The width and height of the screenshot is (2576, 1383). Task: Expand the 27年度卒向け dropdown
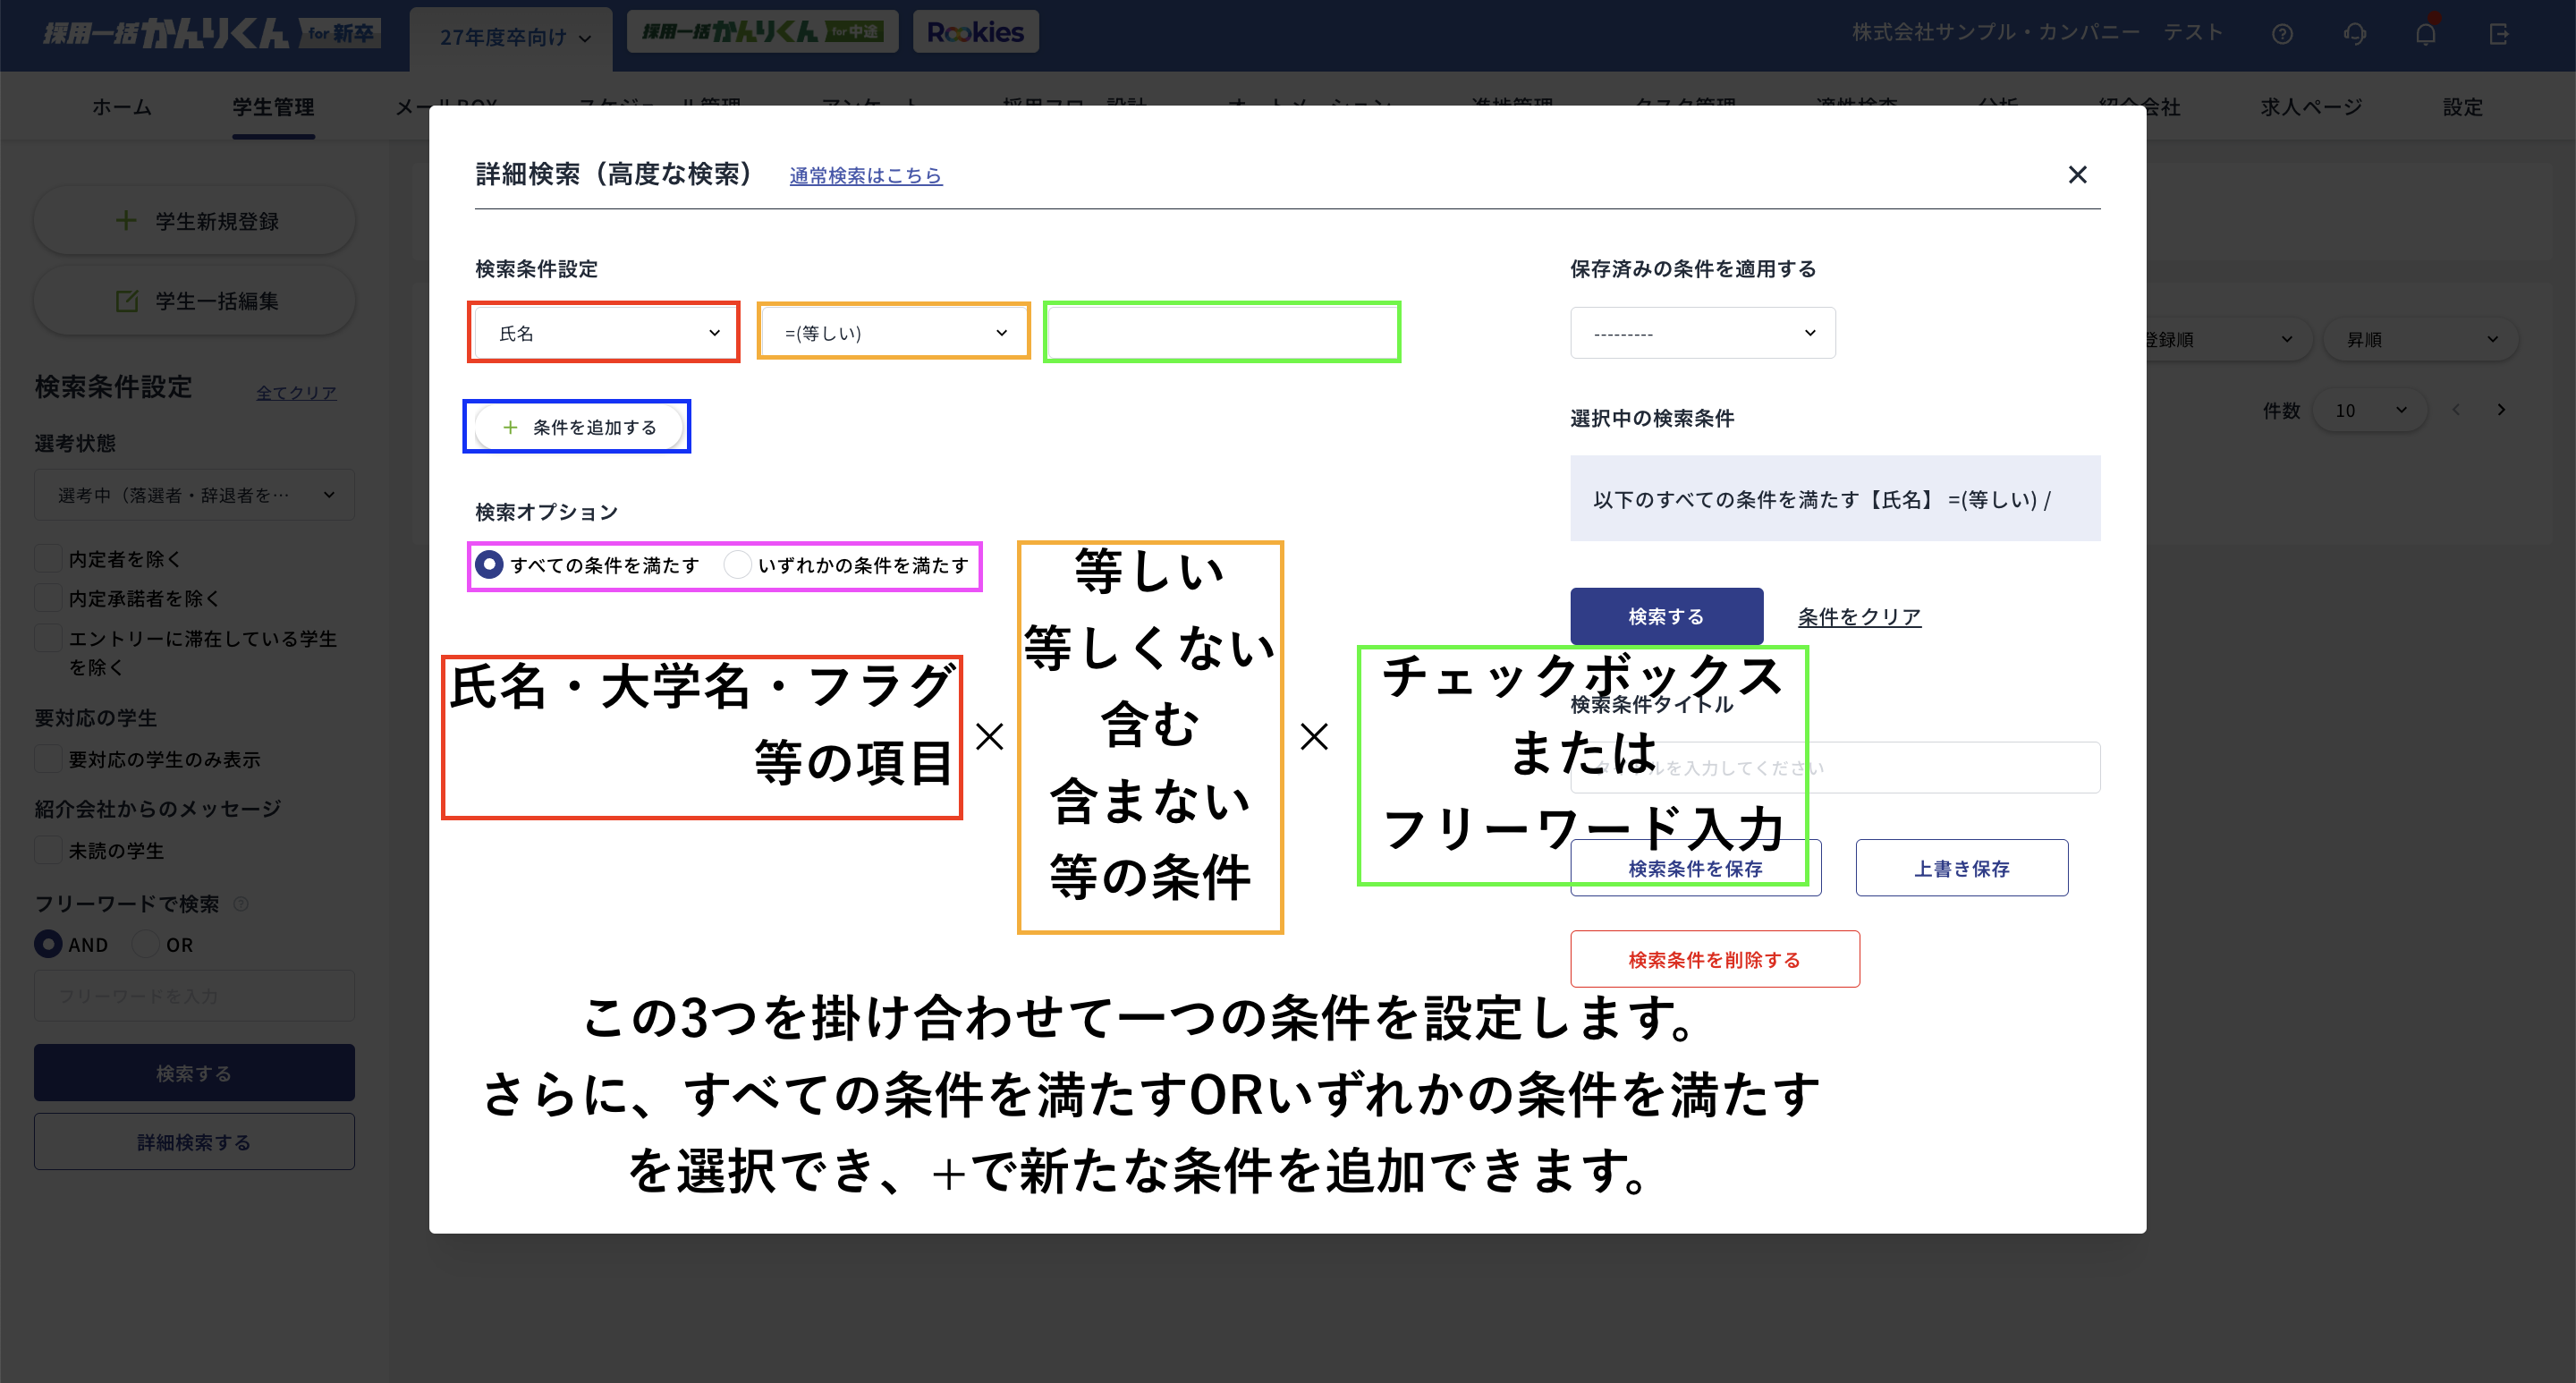pos(510,37)
